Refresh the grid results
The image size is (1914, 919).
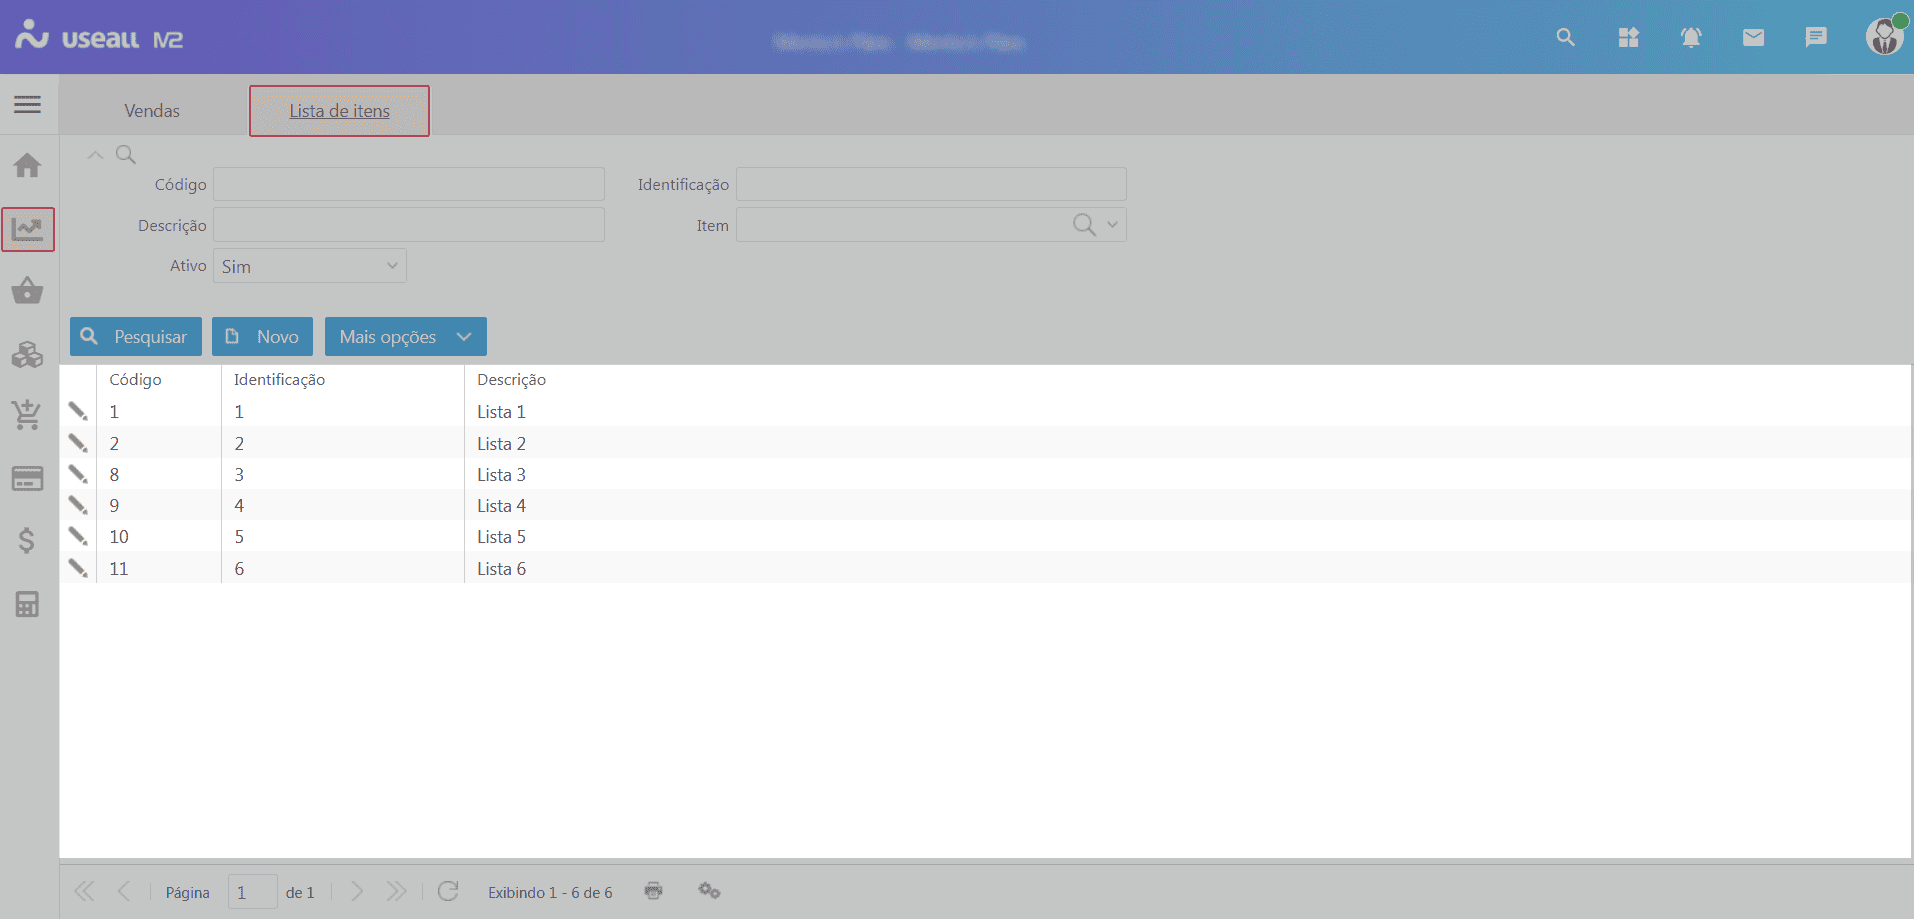coord(448,891)
